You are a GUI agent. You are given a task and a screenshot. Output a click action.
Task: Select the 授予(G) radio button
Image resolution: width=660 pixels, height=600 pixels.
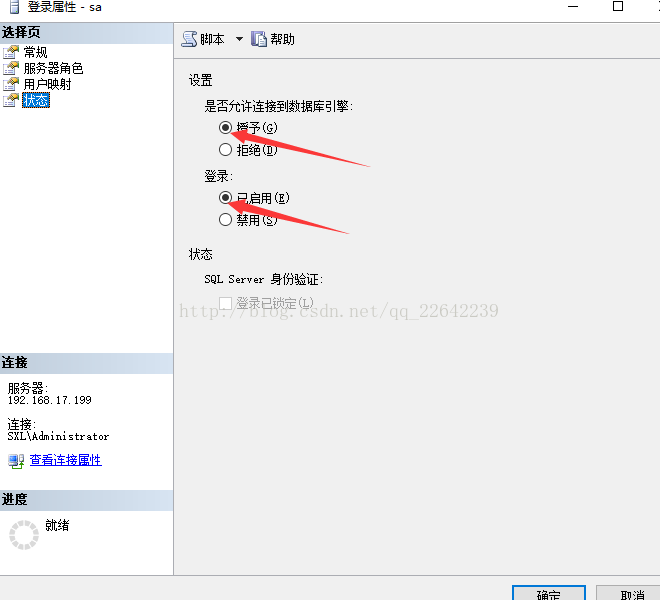[x=226, y=127]
